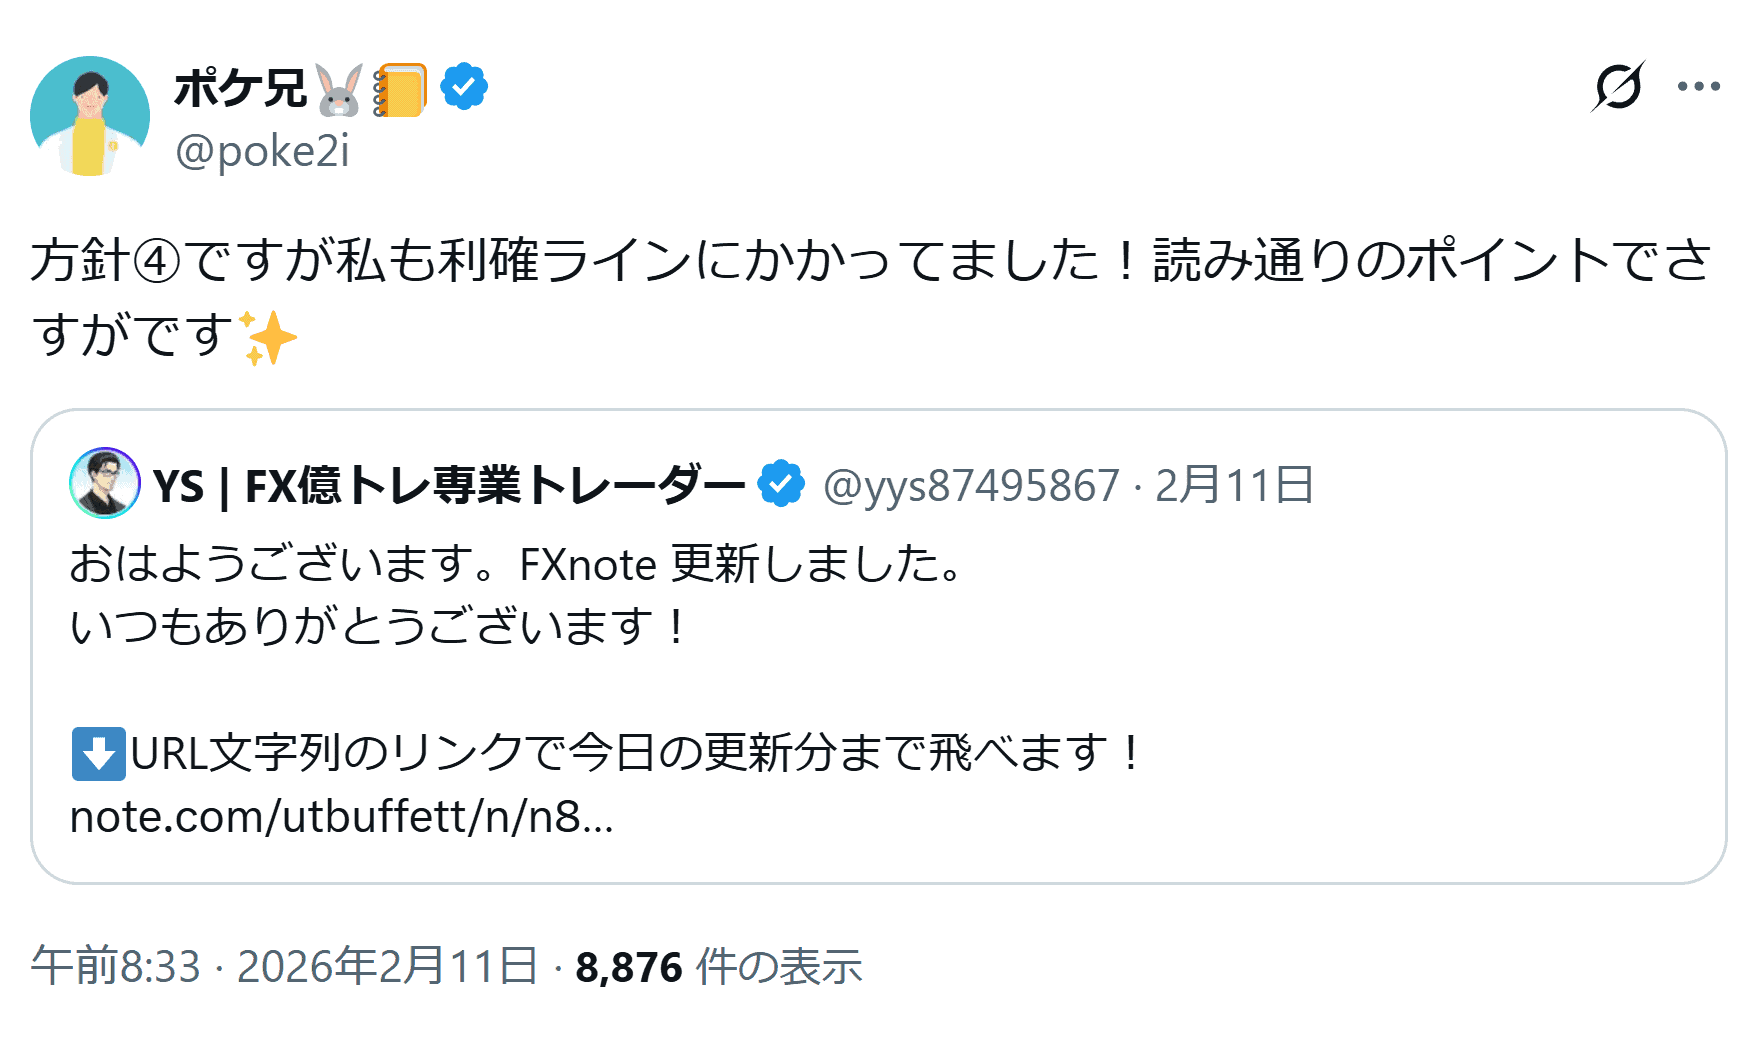Image resolution: width=1760 pixels, height=1040 pixels.
Task: Click the Grok slashed-circle icon
Action: coord(1617,87)
